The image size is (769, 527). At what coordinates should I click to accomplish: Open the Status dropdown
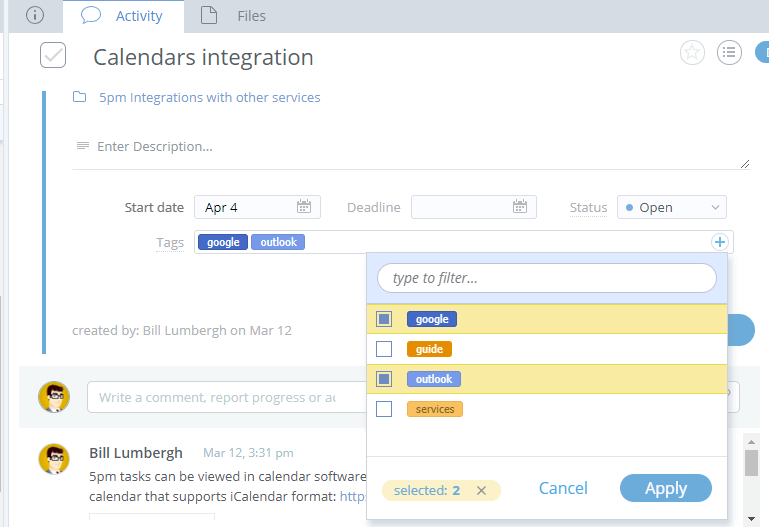(x=671, y=207)
